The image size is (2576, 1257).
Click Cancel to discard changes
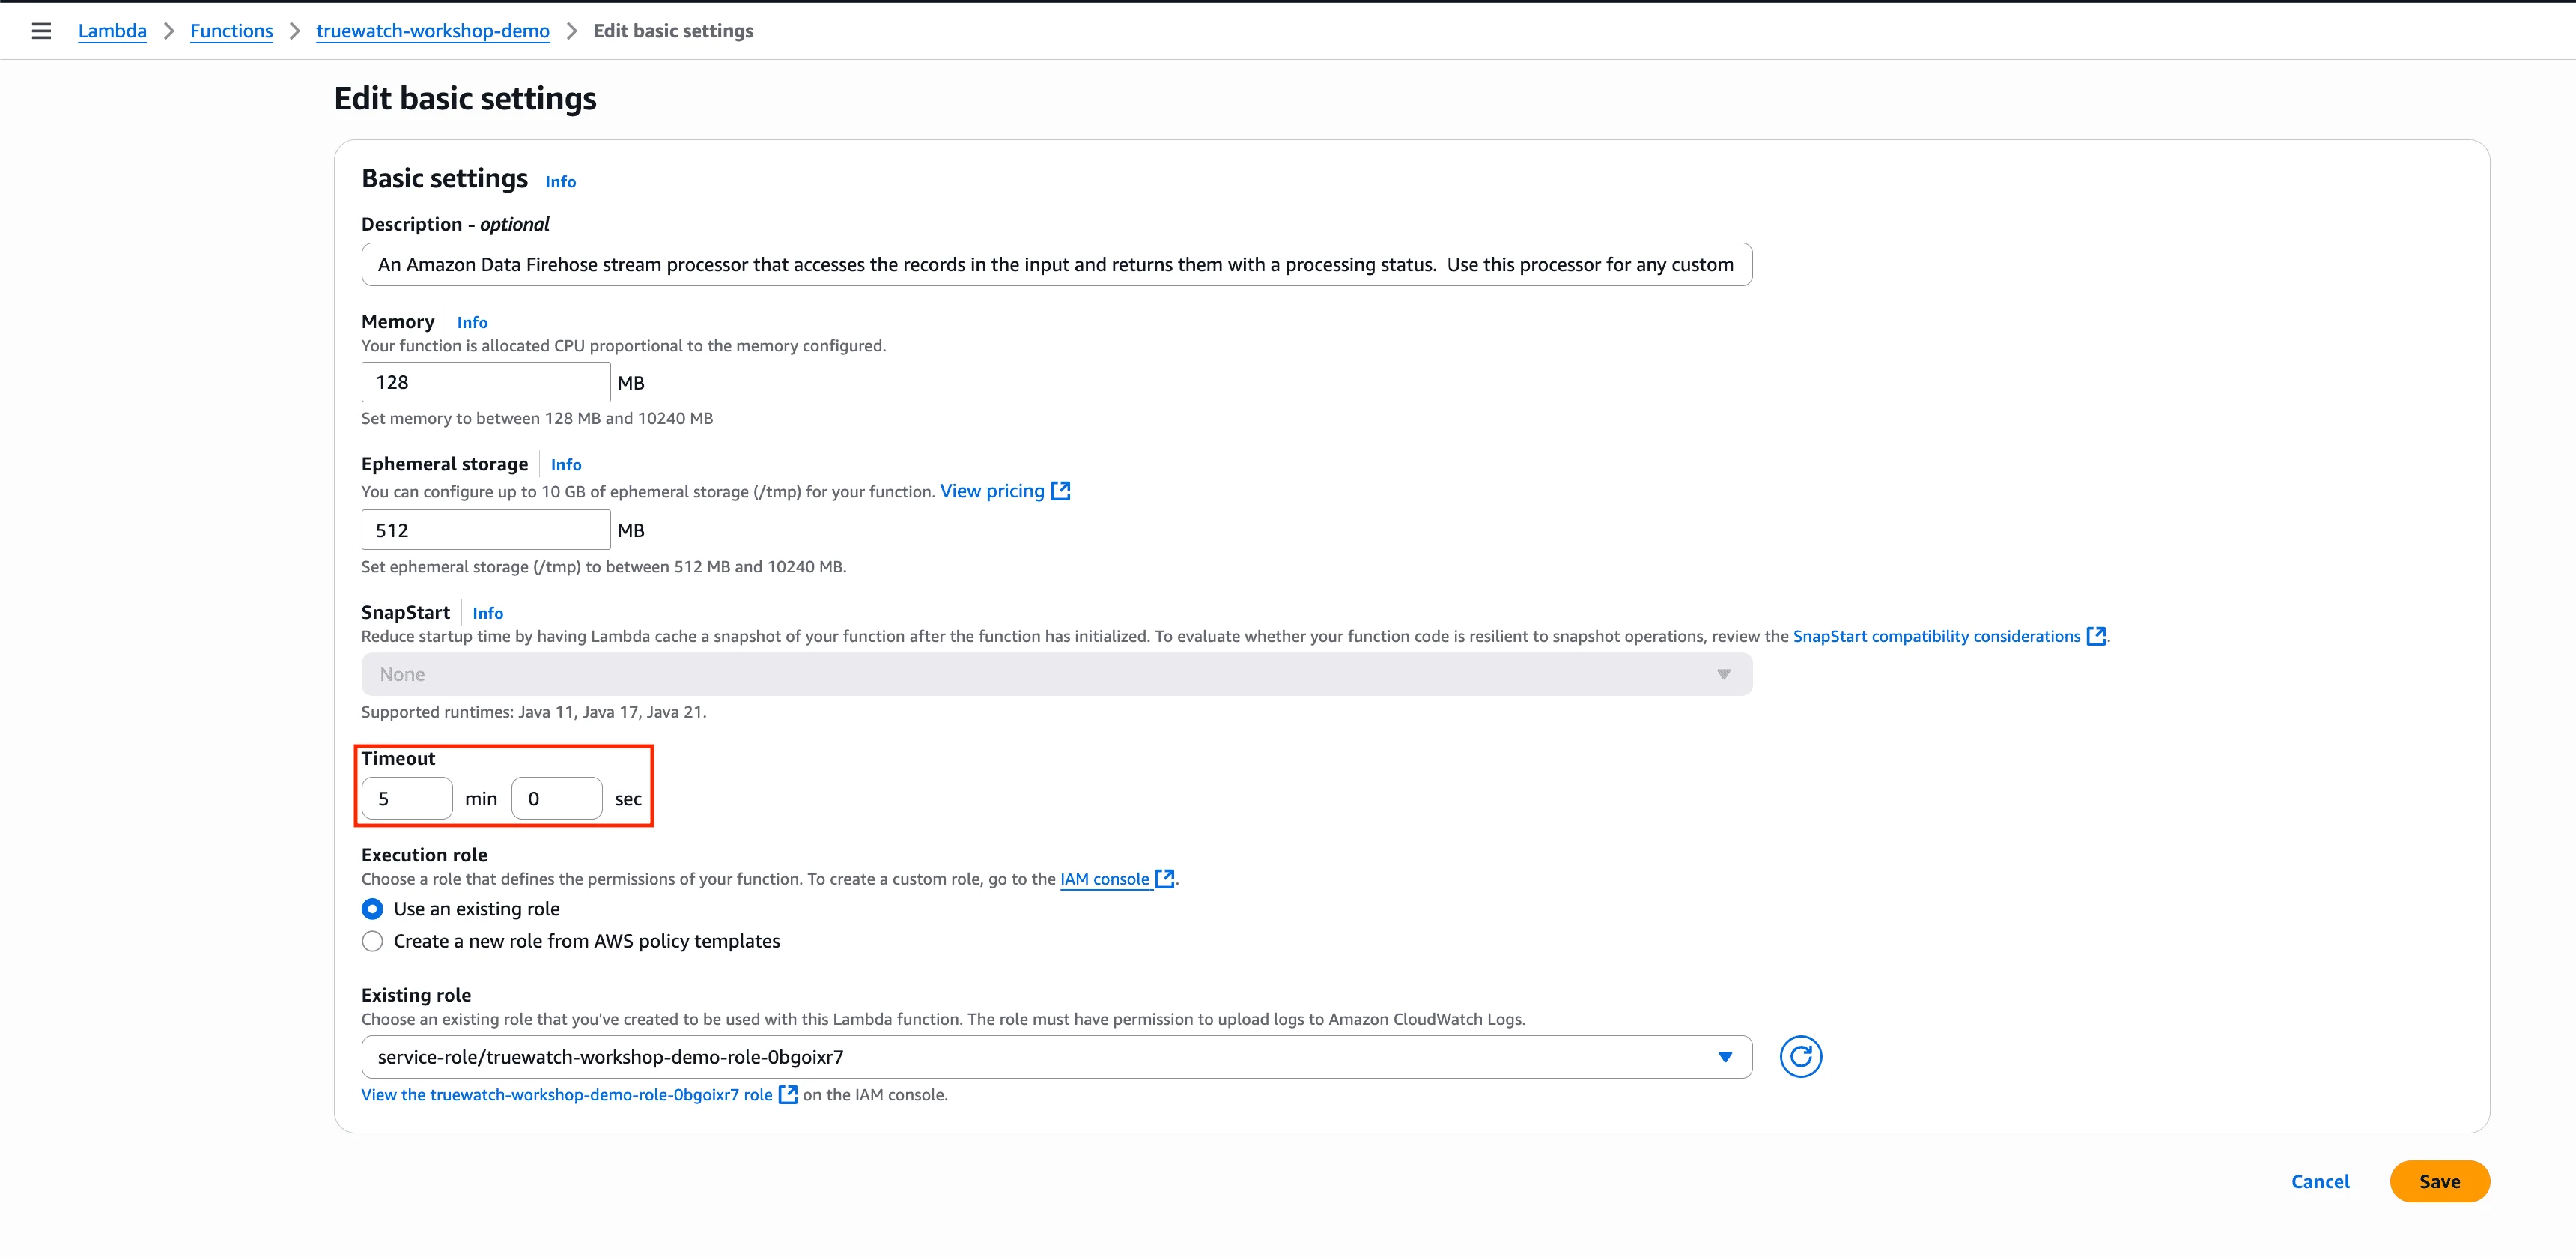(2320, 1181)
